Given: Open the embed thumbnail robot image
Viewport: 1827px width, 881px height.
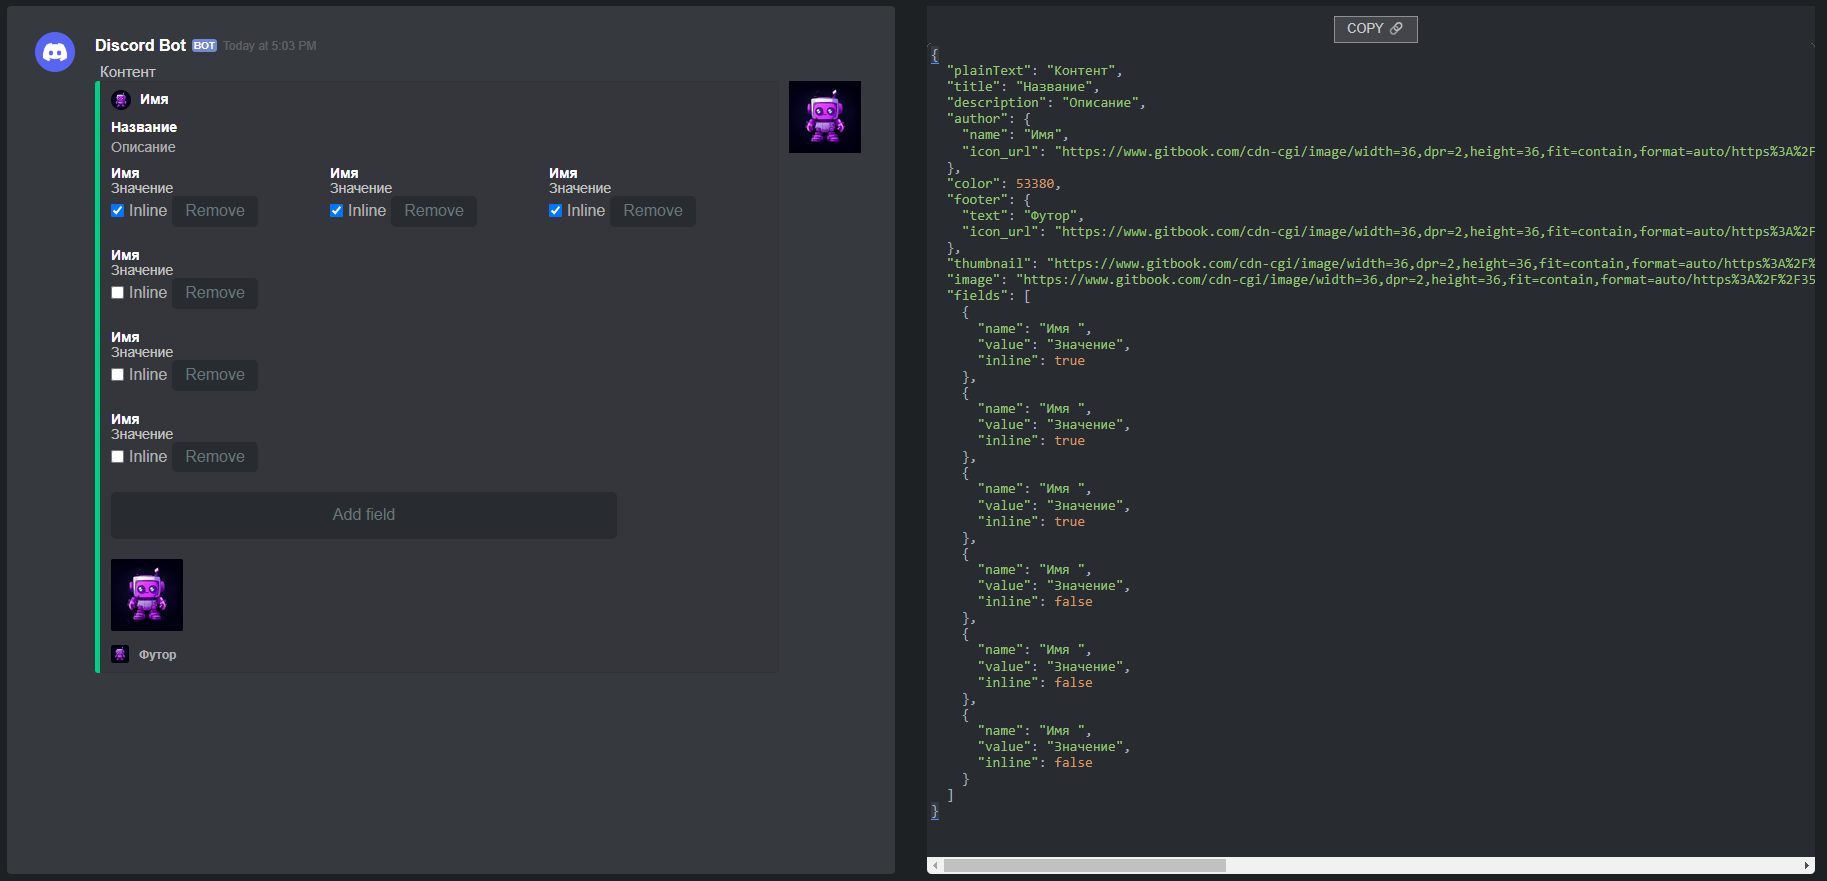Looking at the screenshot, I should (x=824, y=117).
